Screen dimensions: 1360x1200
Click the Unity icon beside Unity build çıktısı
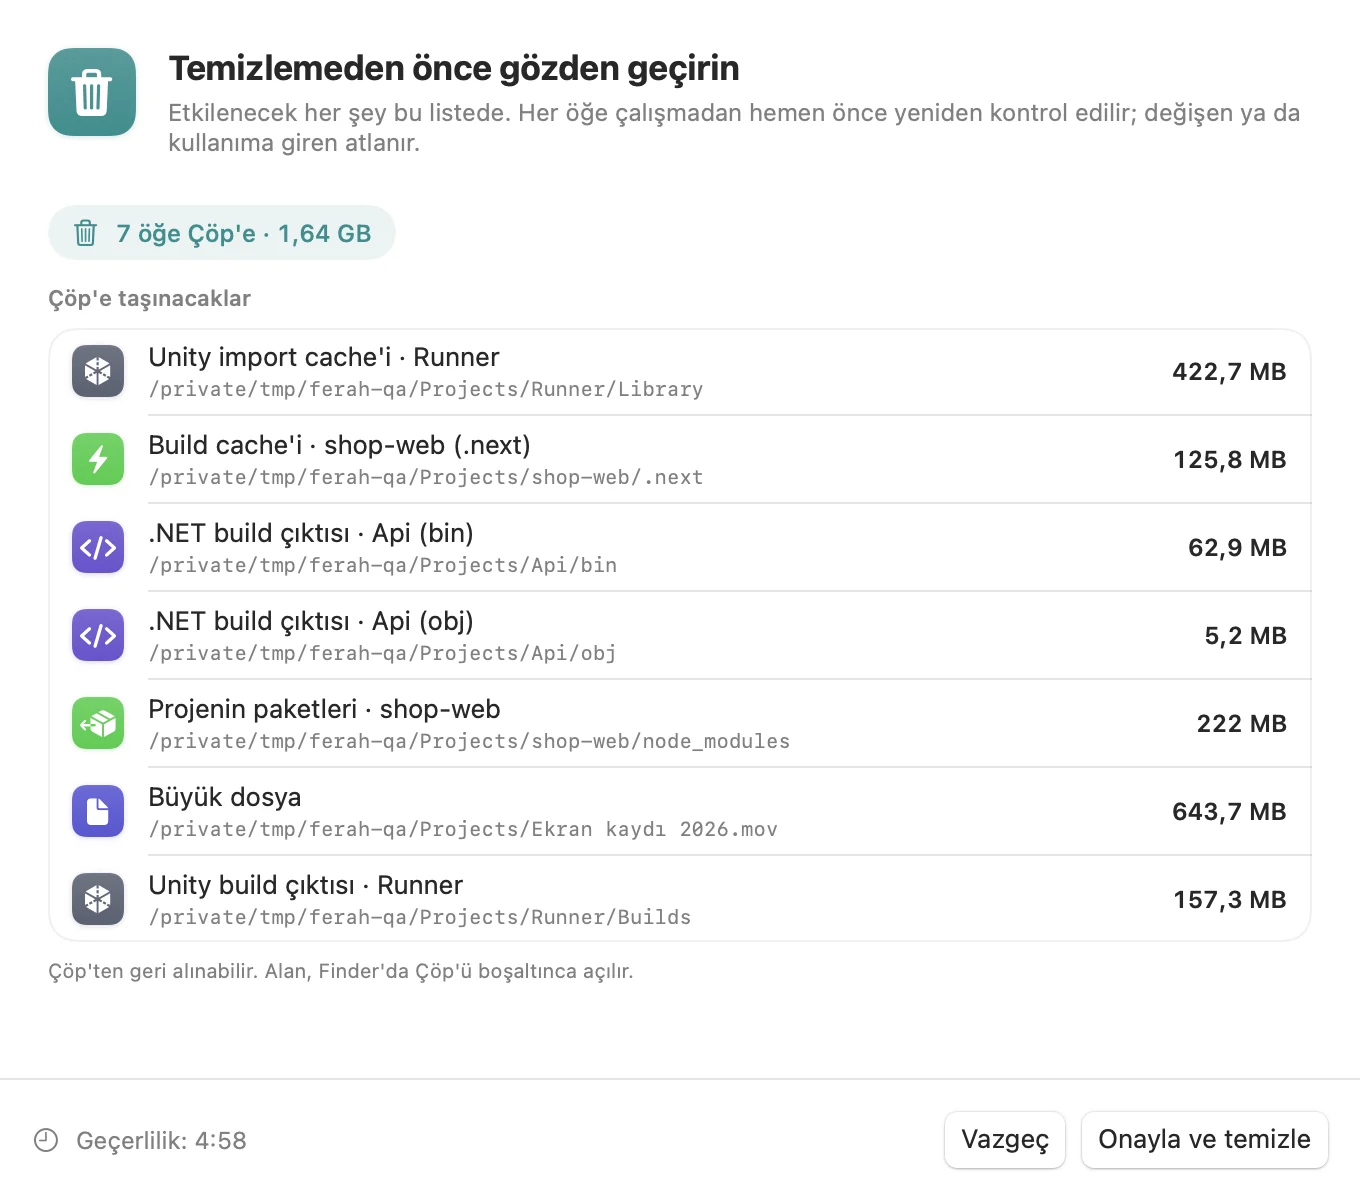click(98, 899)
